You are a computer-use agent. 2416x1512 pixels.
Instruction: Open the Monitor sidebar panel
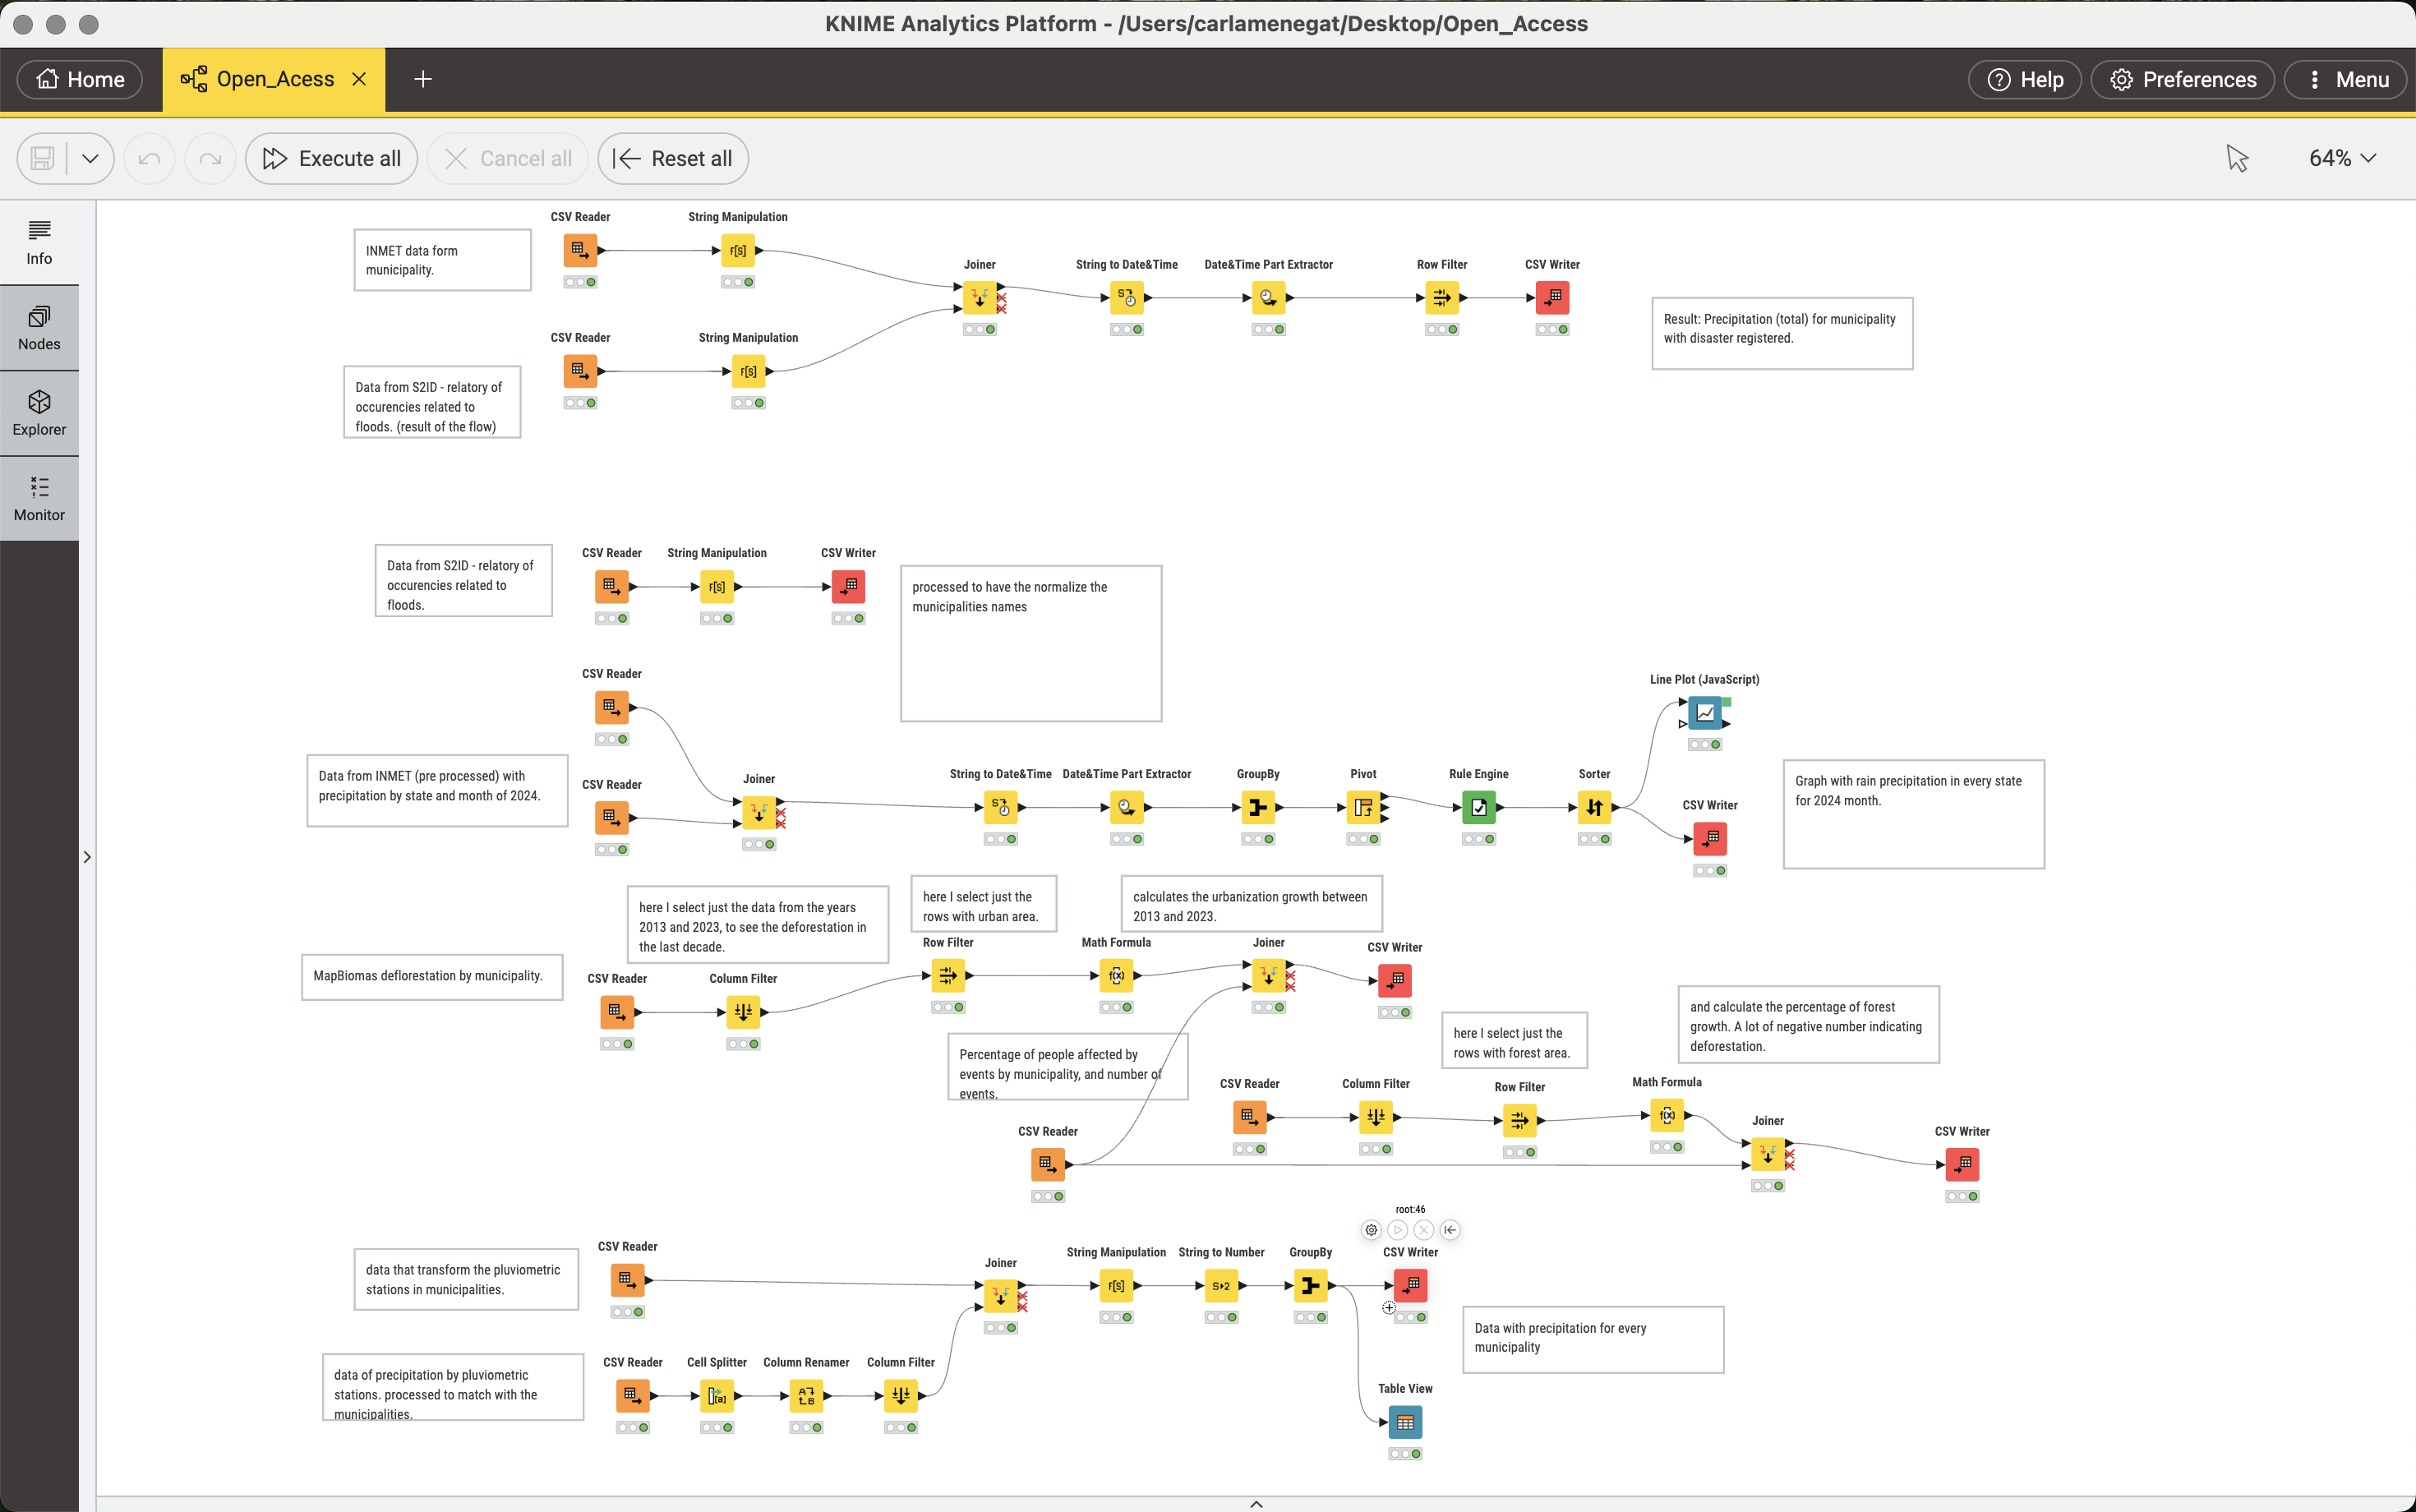pos(39,499)
